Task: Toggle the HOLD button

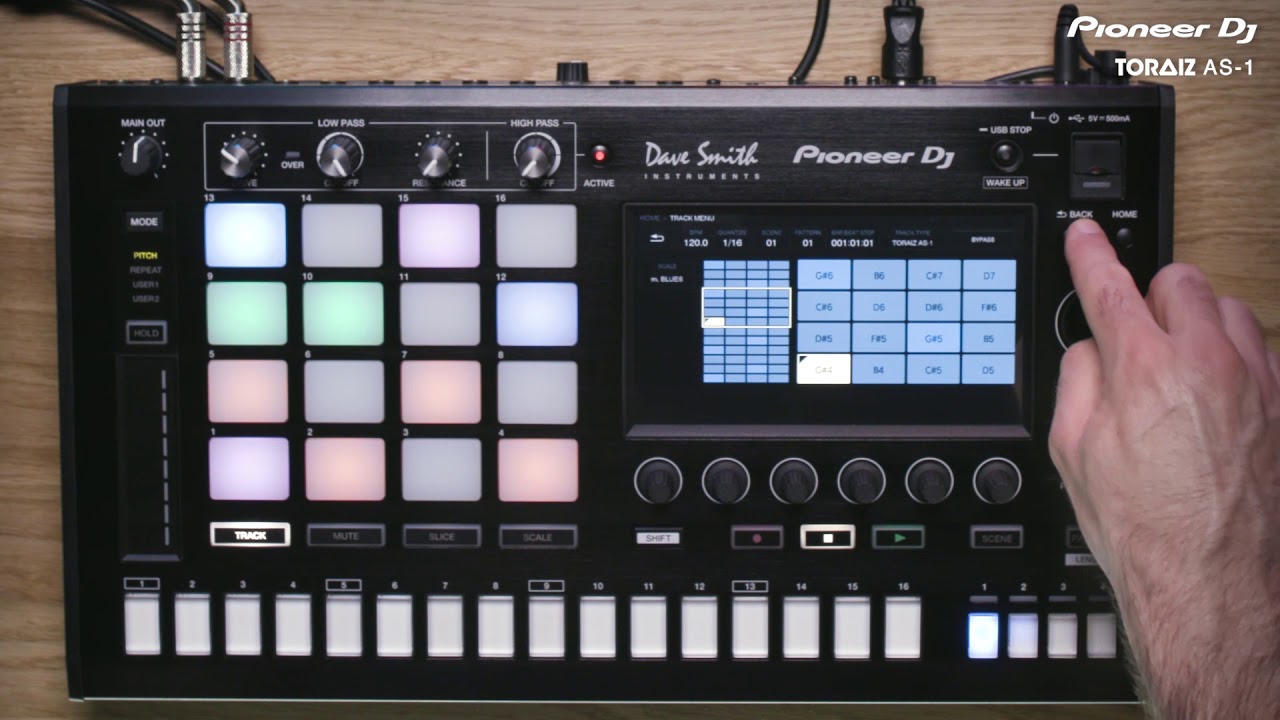Action: [146, 333]
